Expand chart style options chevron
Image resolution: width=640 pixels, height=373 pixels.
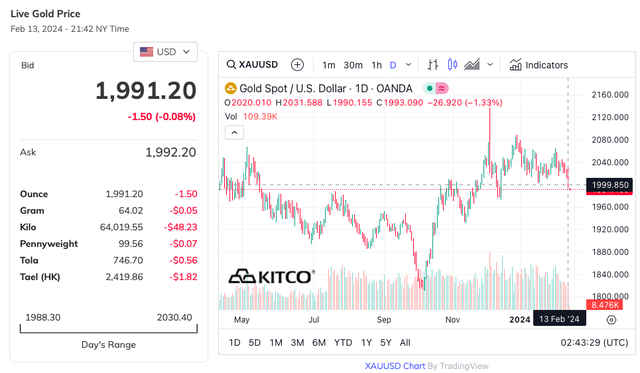490,64
